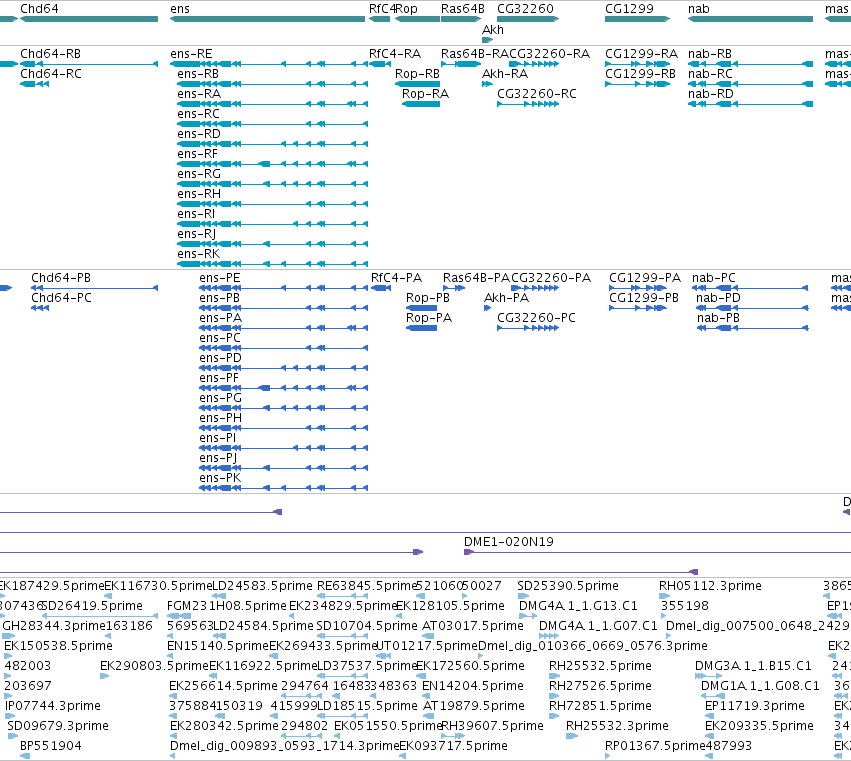Pick the ens-RI transcript

(272, 224)
